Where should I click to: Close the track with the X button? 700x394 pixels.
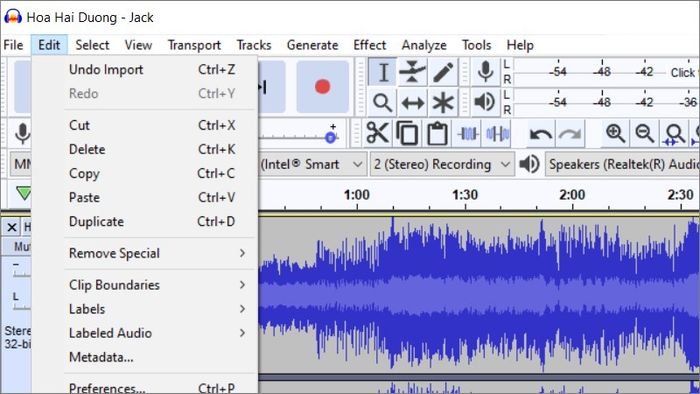(x=12, y=228)
